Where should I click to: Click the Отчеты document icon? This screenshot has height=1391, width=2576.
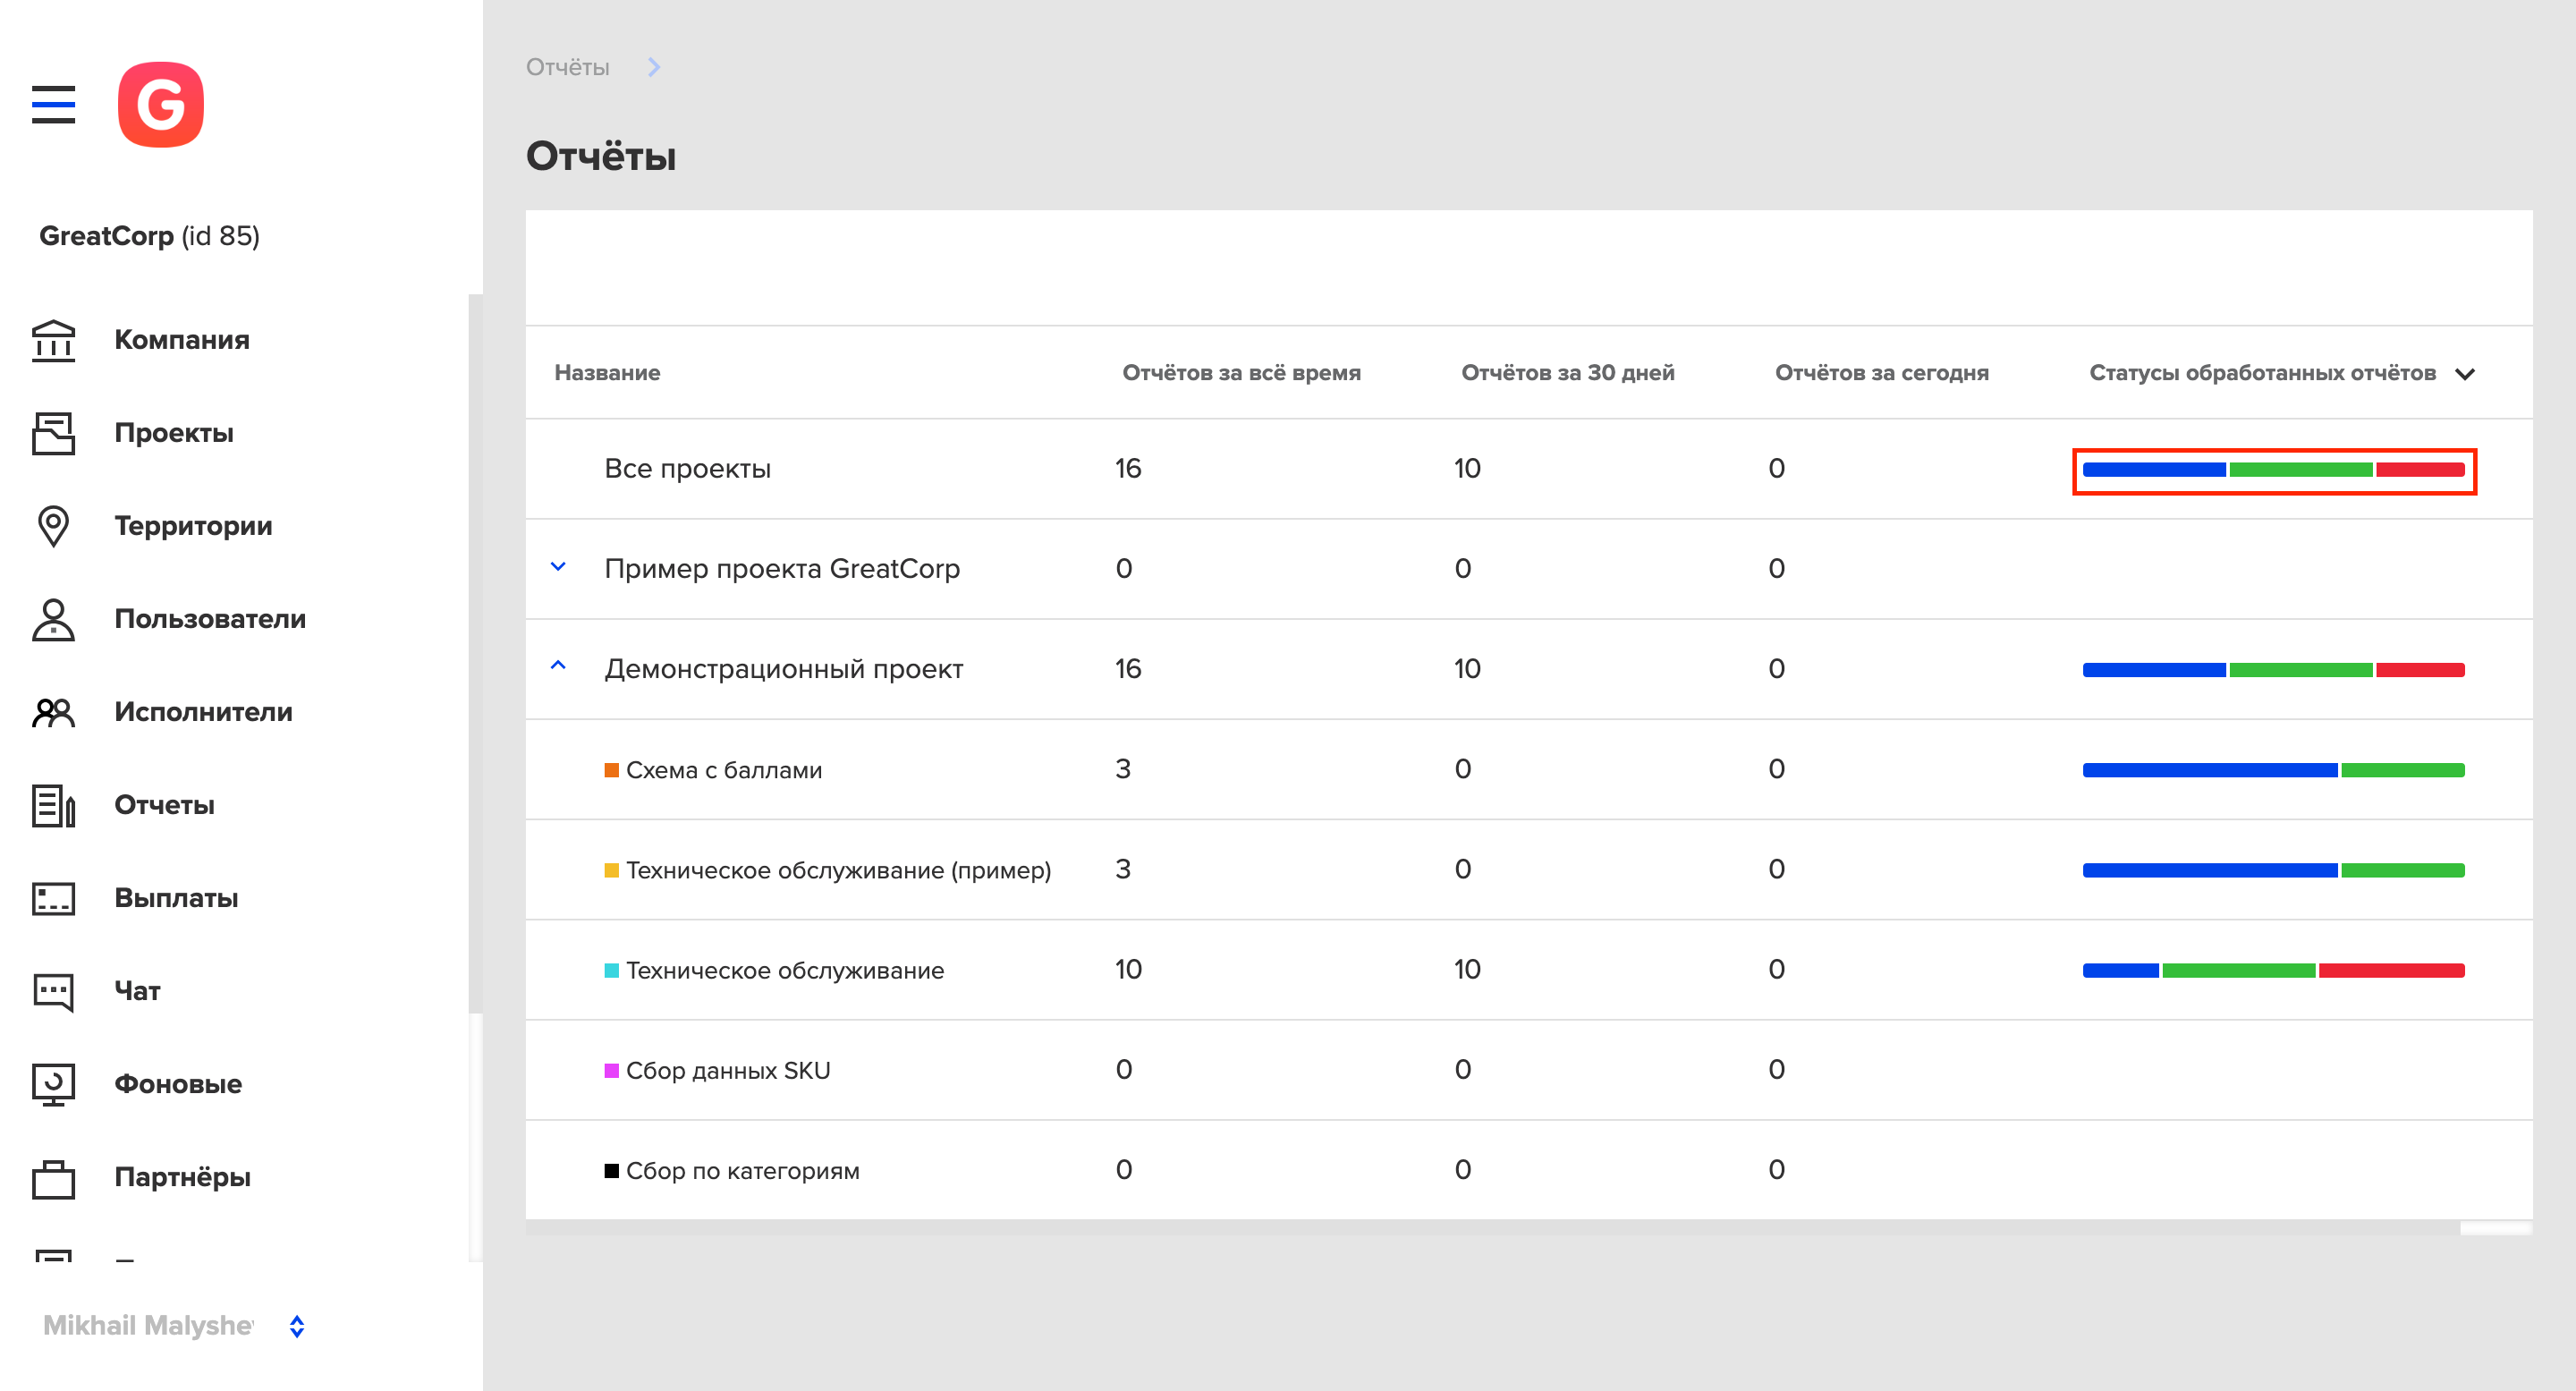click(x=53, y=805)
